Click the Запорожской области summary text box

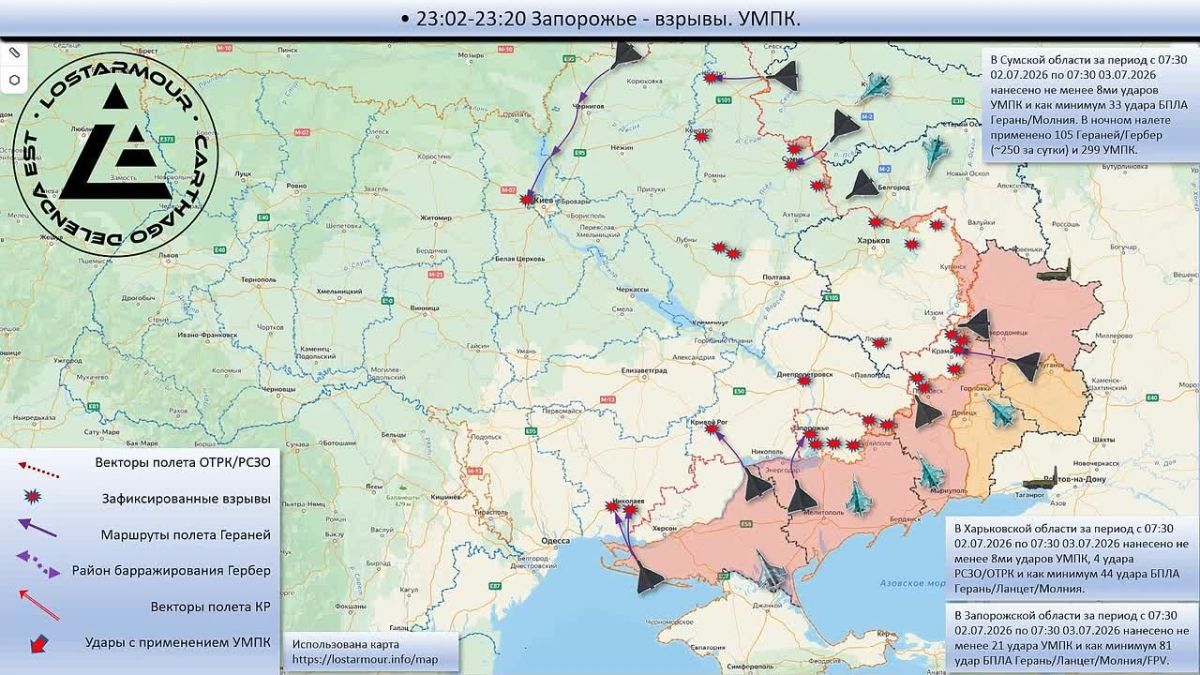[1072, 637]
